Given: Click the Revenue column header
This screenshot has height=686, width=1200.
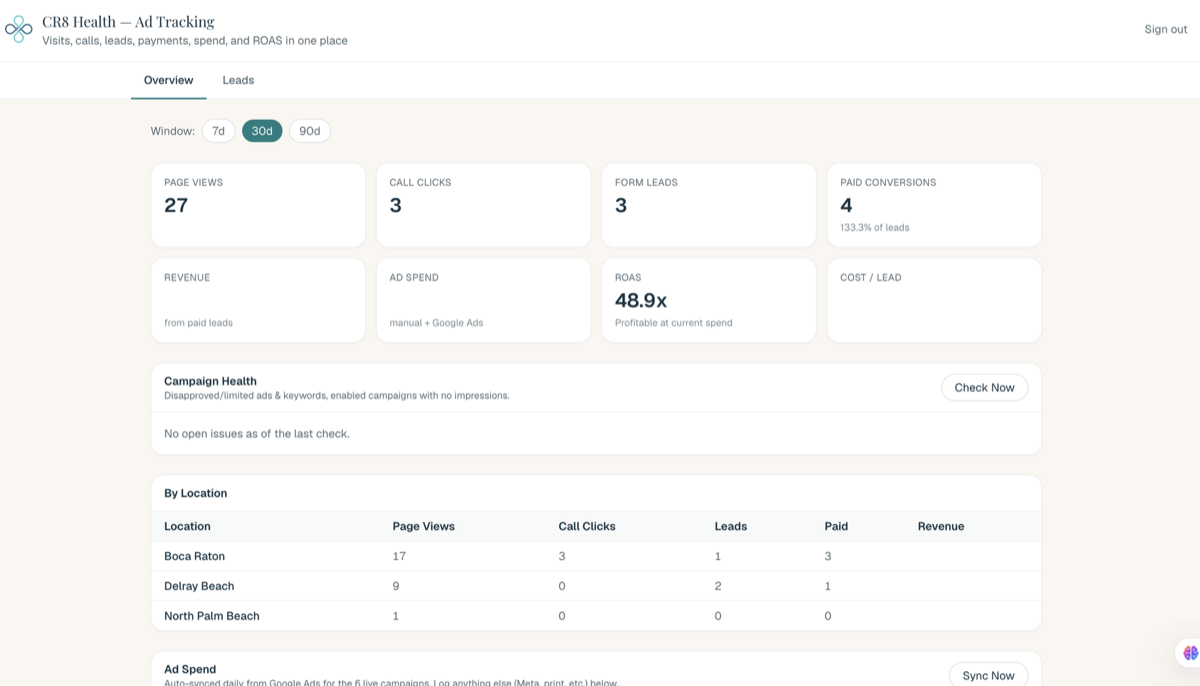Looking at the screenshot, I should [941, 526].
